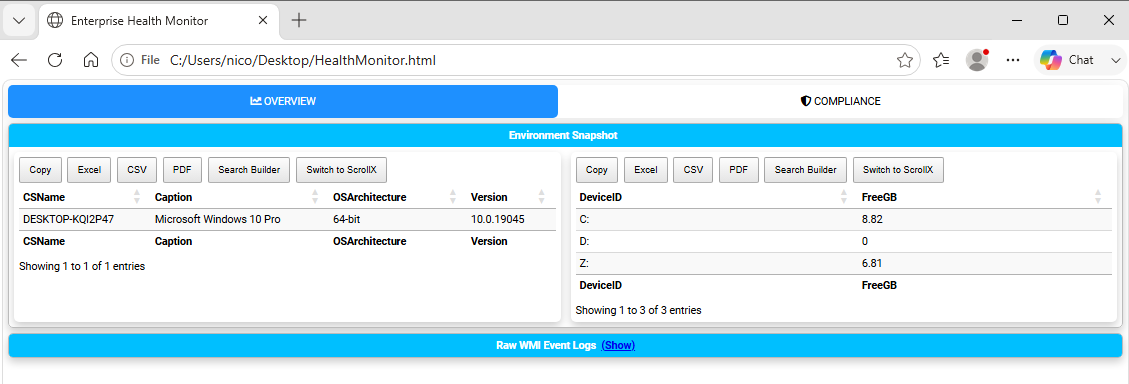This screenshot has height=384, width=1129.
Task: Export the OS information table as CSV
Action: point(137,170)
